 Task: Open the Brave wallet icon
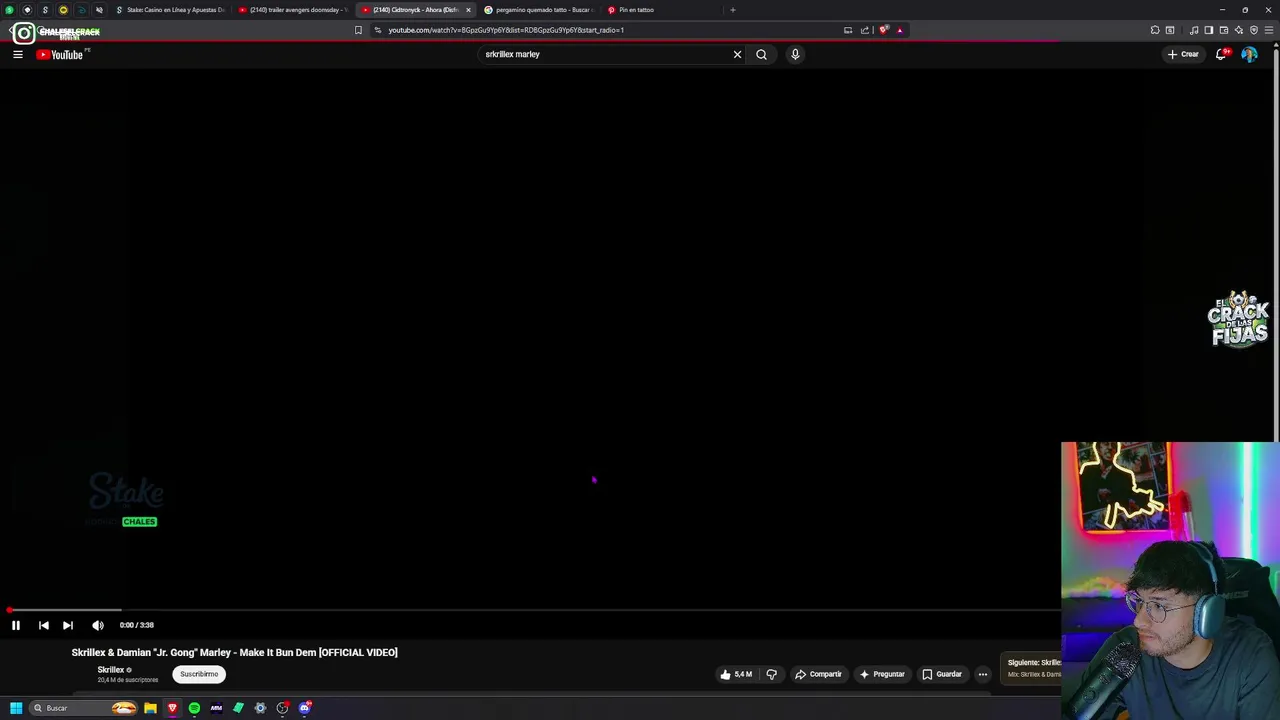click(1223, 30)
